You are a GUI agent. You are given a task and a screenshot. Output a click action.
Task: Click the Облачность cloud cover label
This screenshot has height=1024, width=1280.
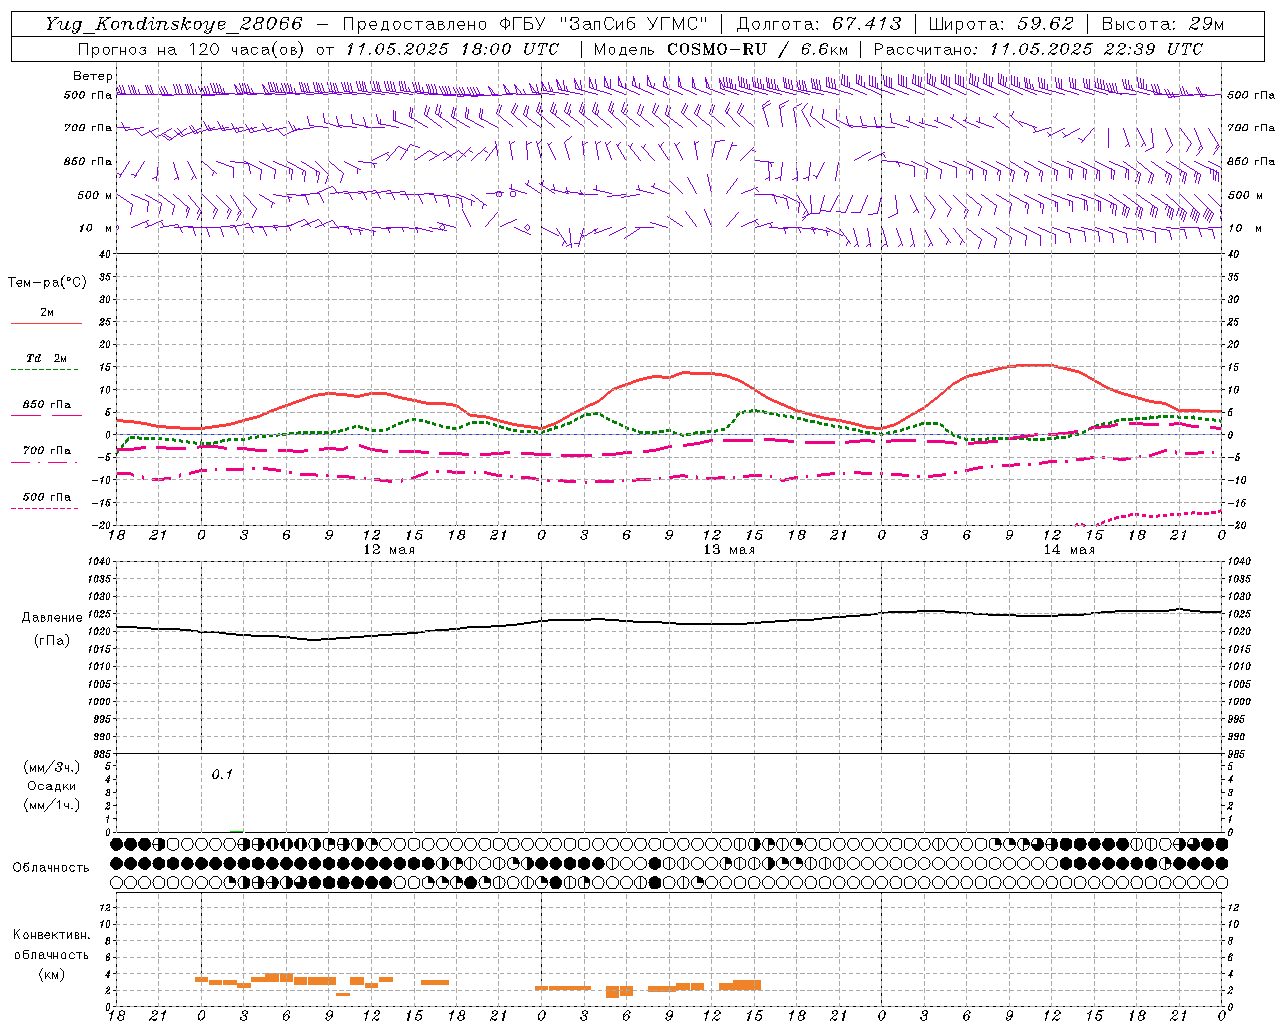51,867
